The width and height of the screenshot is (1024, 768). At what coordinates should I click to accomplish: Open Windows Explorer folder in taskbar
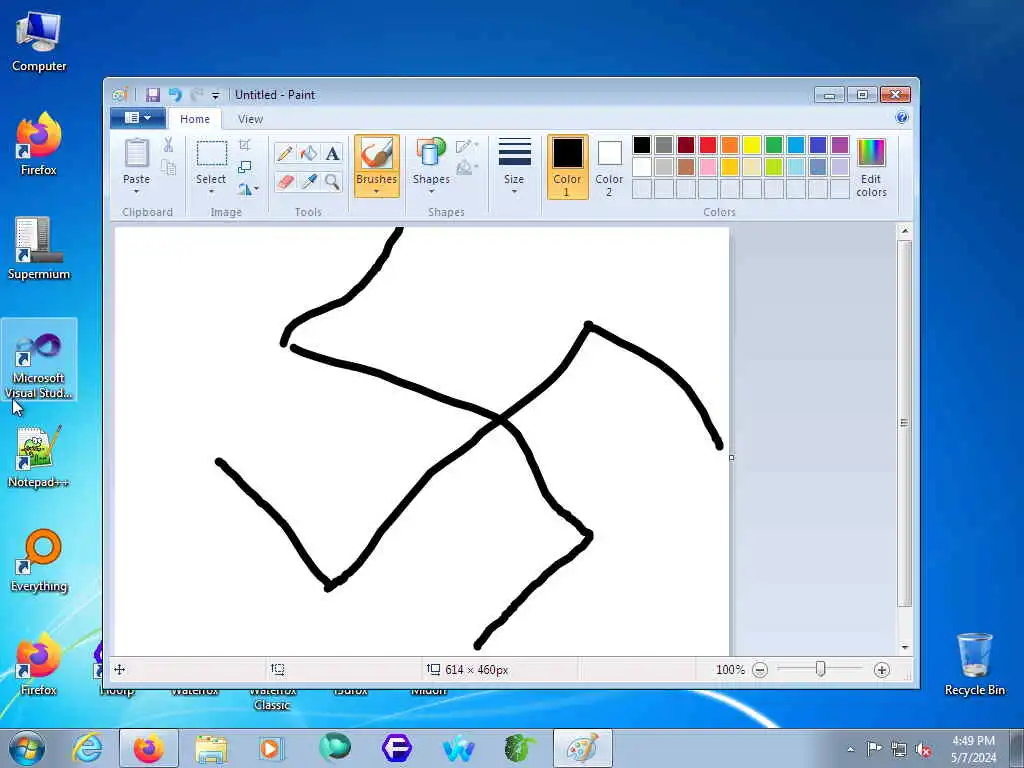210,748
